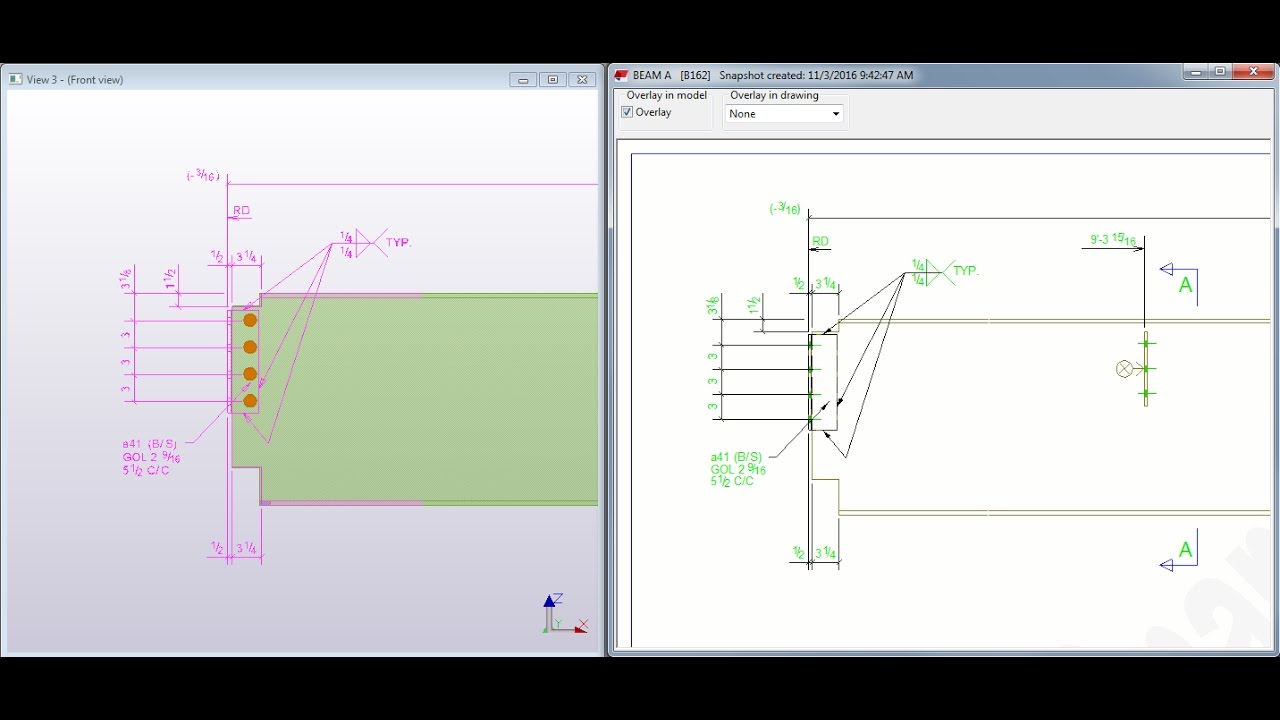
Task: Select the green a41 (B/S) part label
Action: pos(736,457)
